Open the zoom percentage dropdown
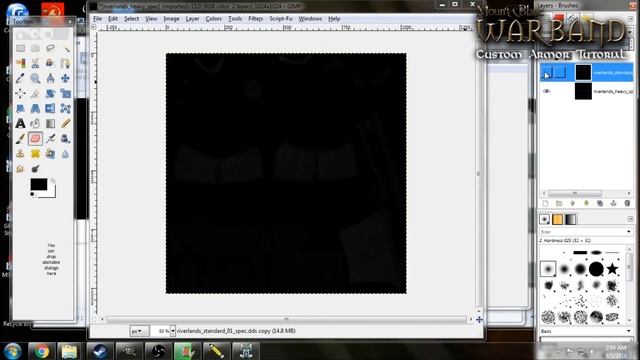This screenshot has width=640, height=360. (173, 331)
